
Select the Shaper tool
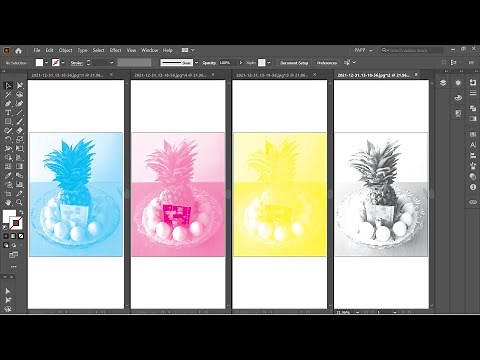(8, 131)
